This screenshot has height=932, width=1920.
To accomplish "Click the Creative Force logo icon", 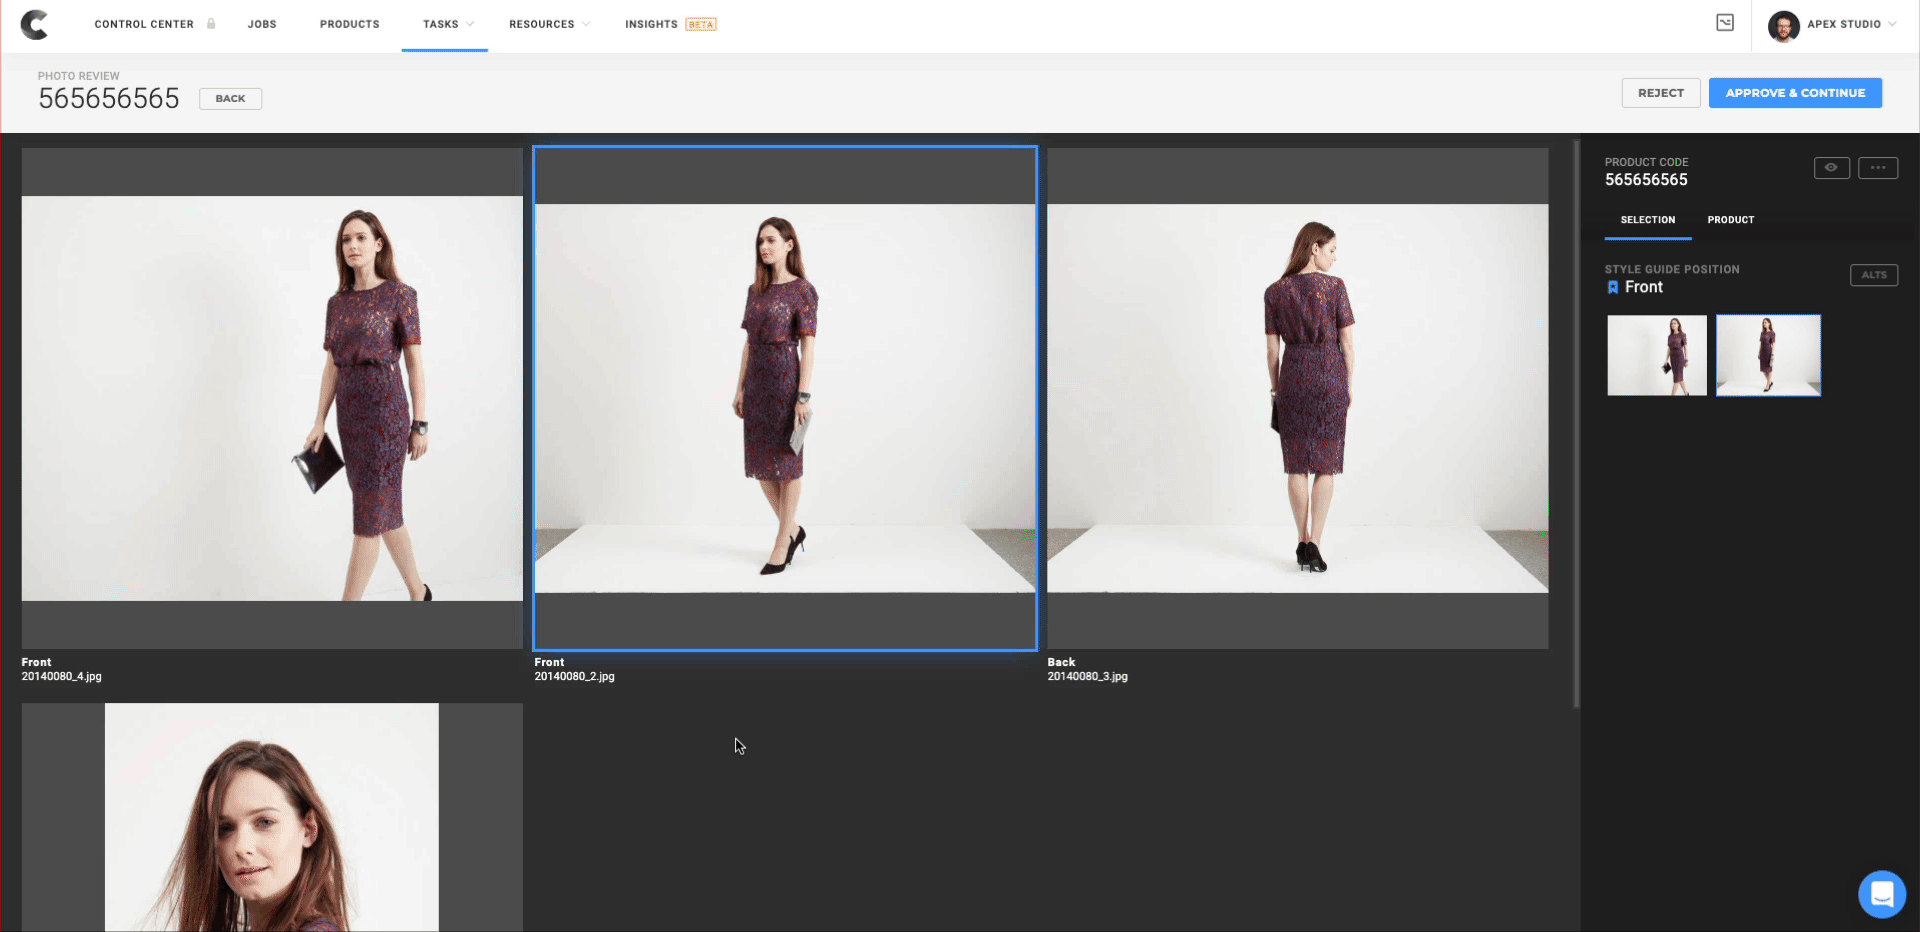I will click(x=34, y=24).
